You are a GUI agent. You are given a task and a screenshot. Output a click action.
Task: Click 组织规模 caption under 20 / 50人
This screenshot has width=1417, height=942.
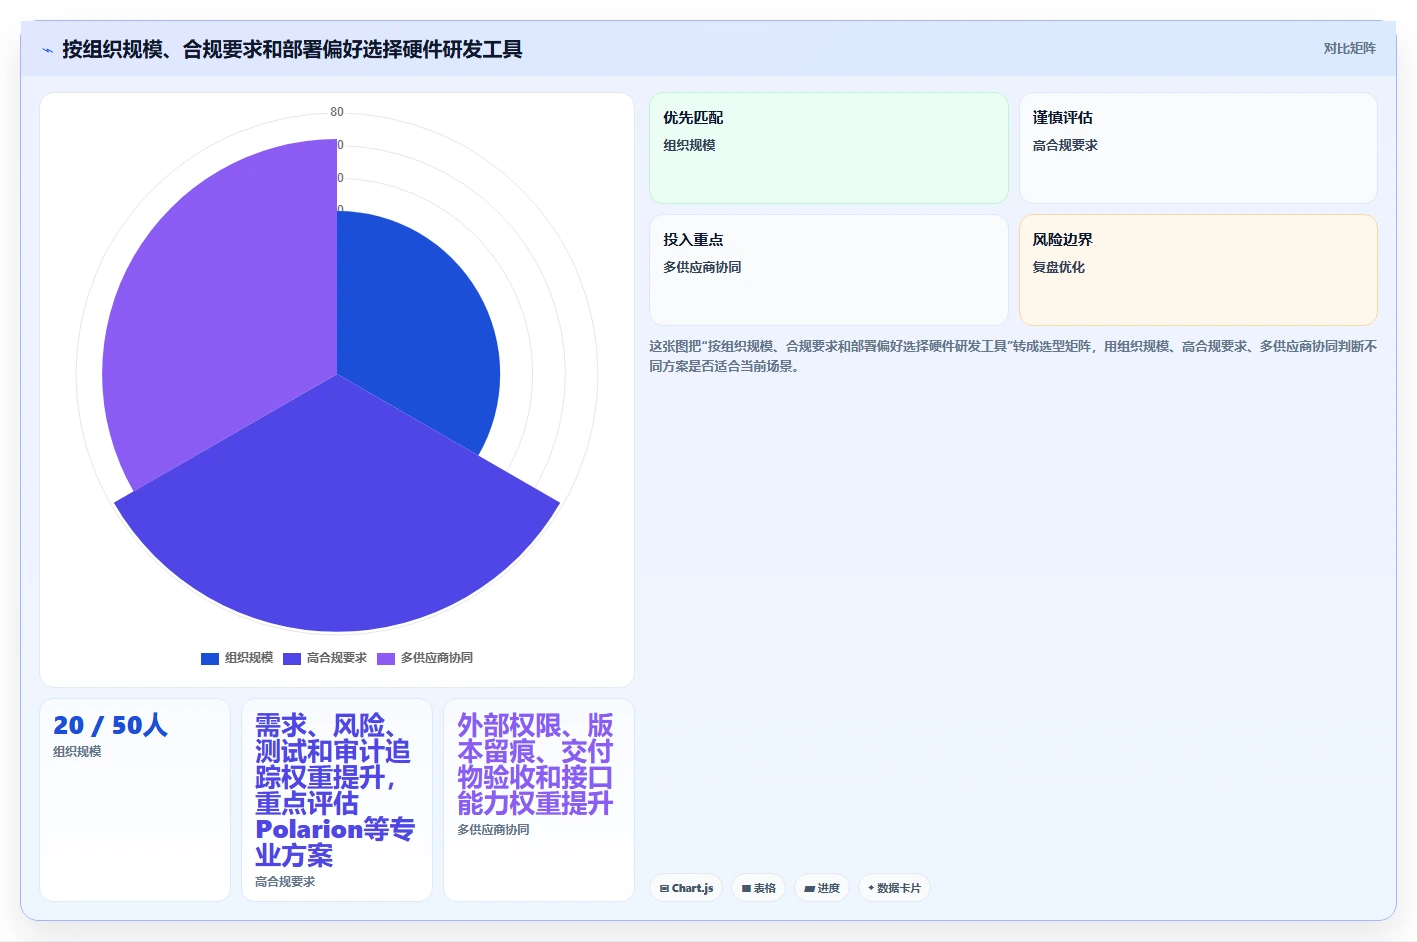[77, 751]
